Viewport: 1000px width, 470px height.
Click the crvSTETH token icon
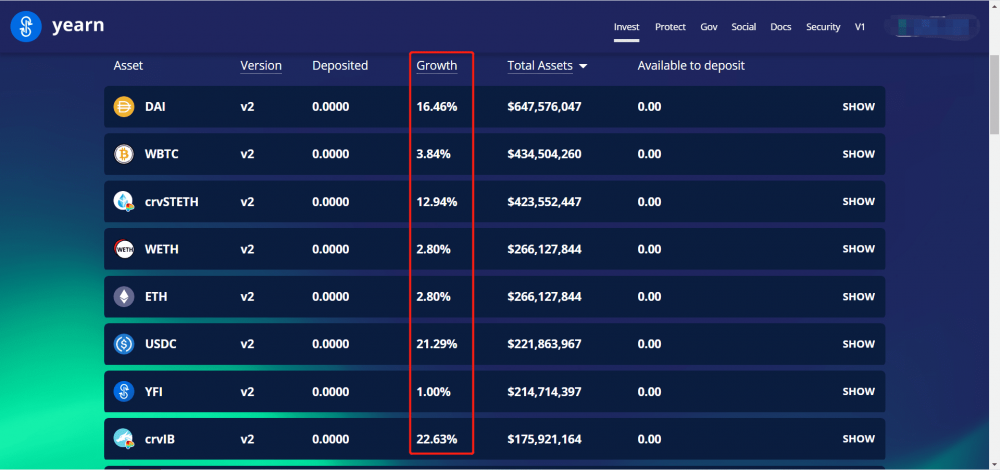pos(124,202)
